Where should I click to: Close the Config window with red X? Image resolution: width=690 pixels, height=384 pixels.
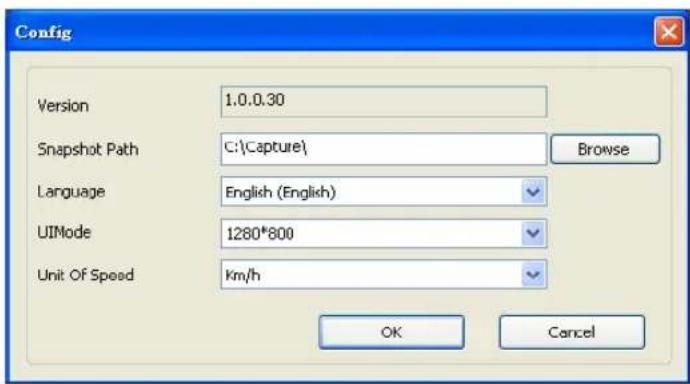pos(669,32)
